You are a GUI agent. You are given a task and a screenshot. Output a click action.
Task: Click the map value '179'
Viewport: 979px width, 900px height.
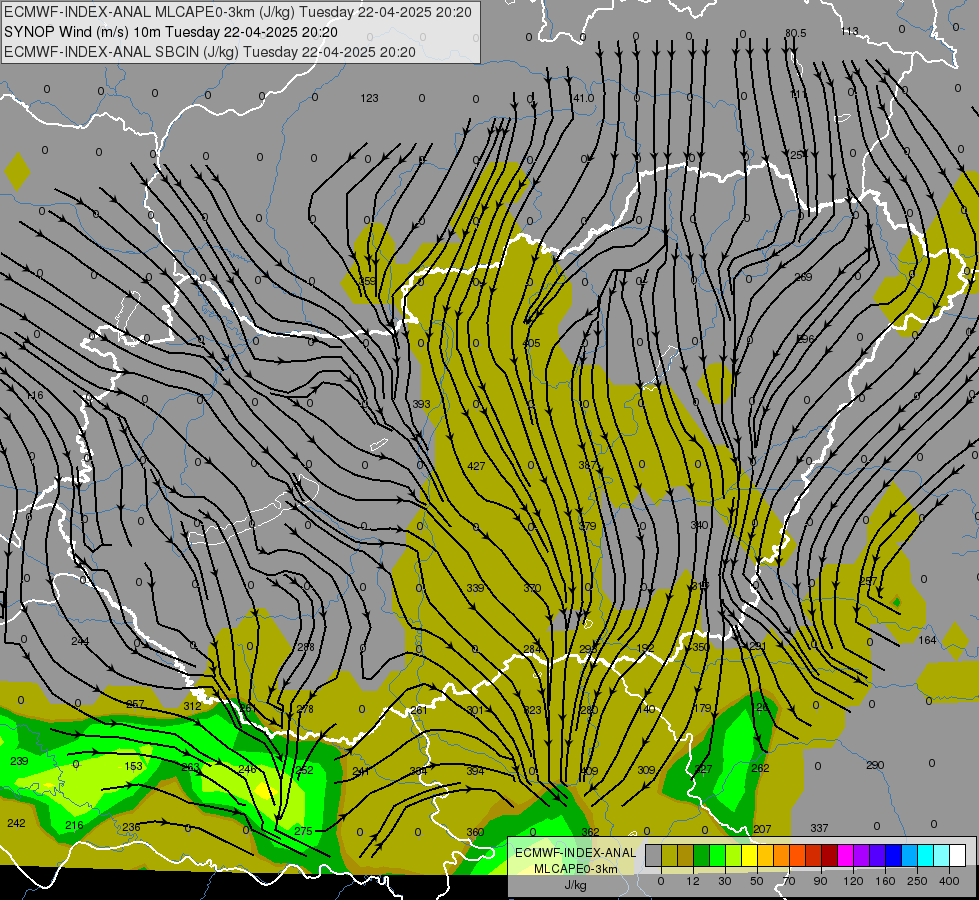(x=702, y=708)
